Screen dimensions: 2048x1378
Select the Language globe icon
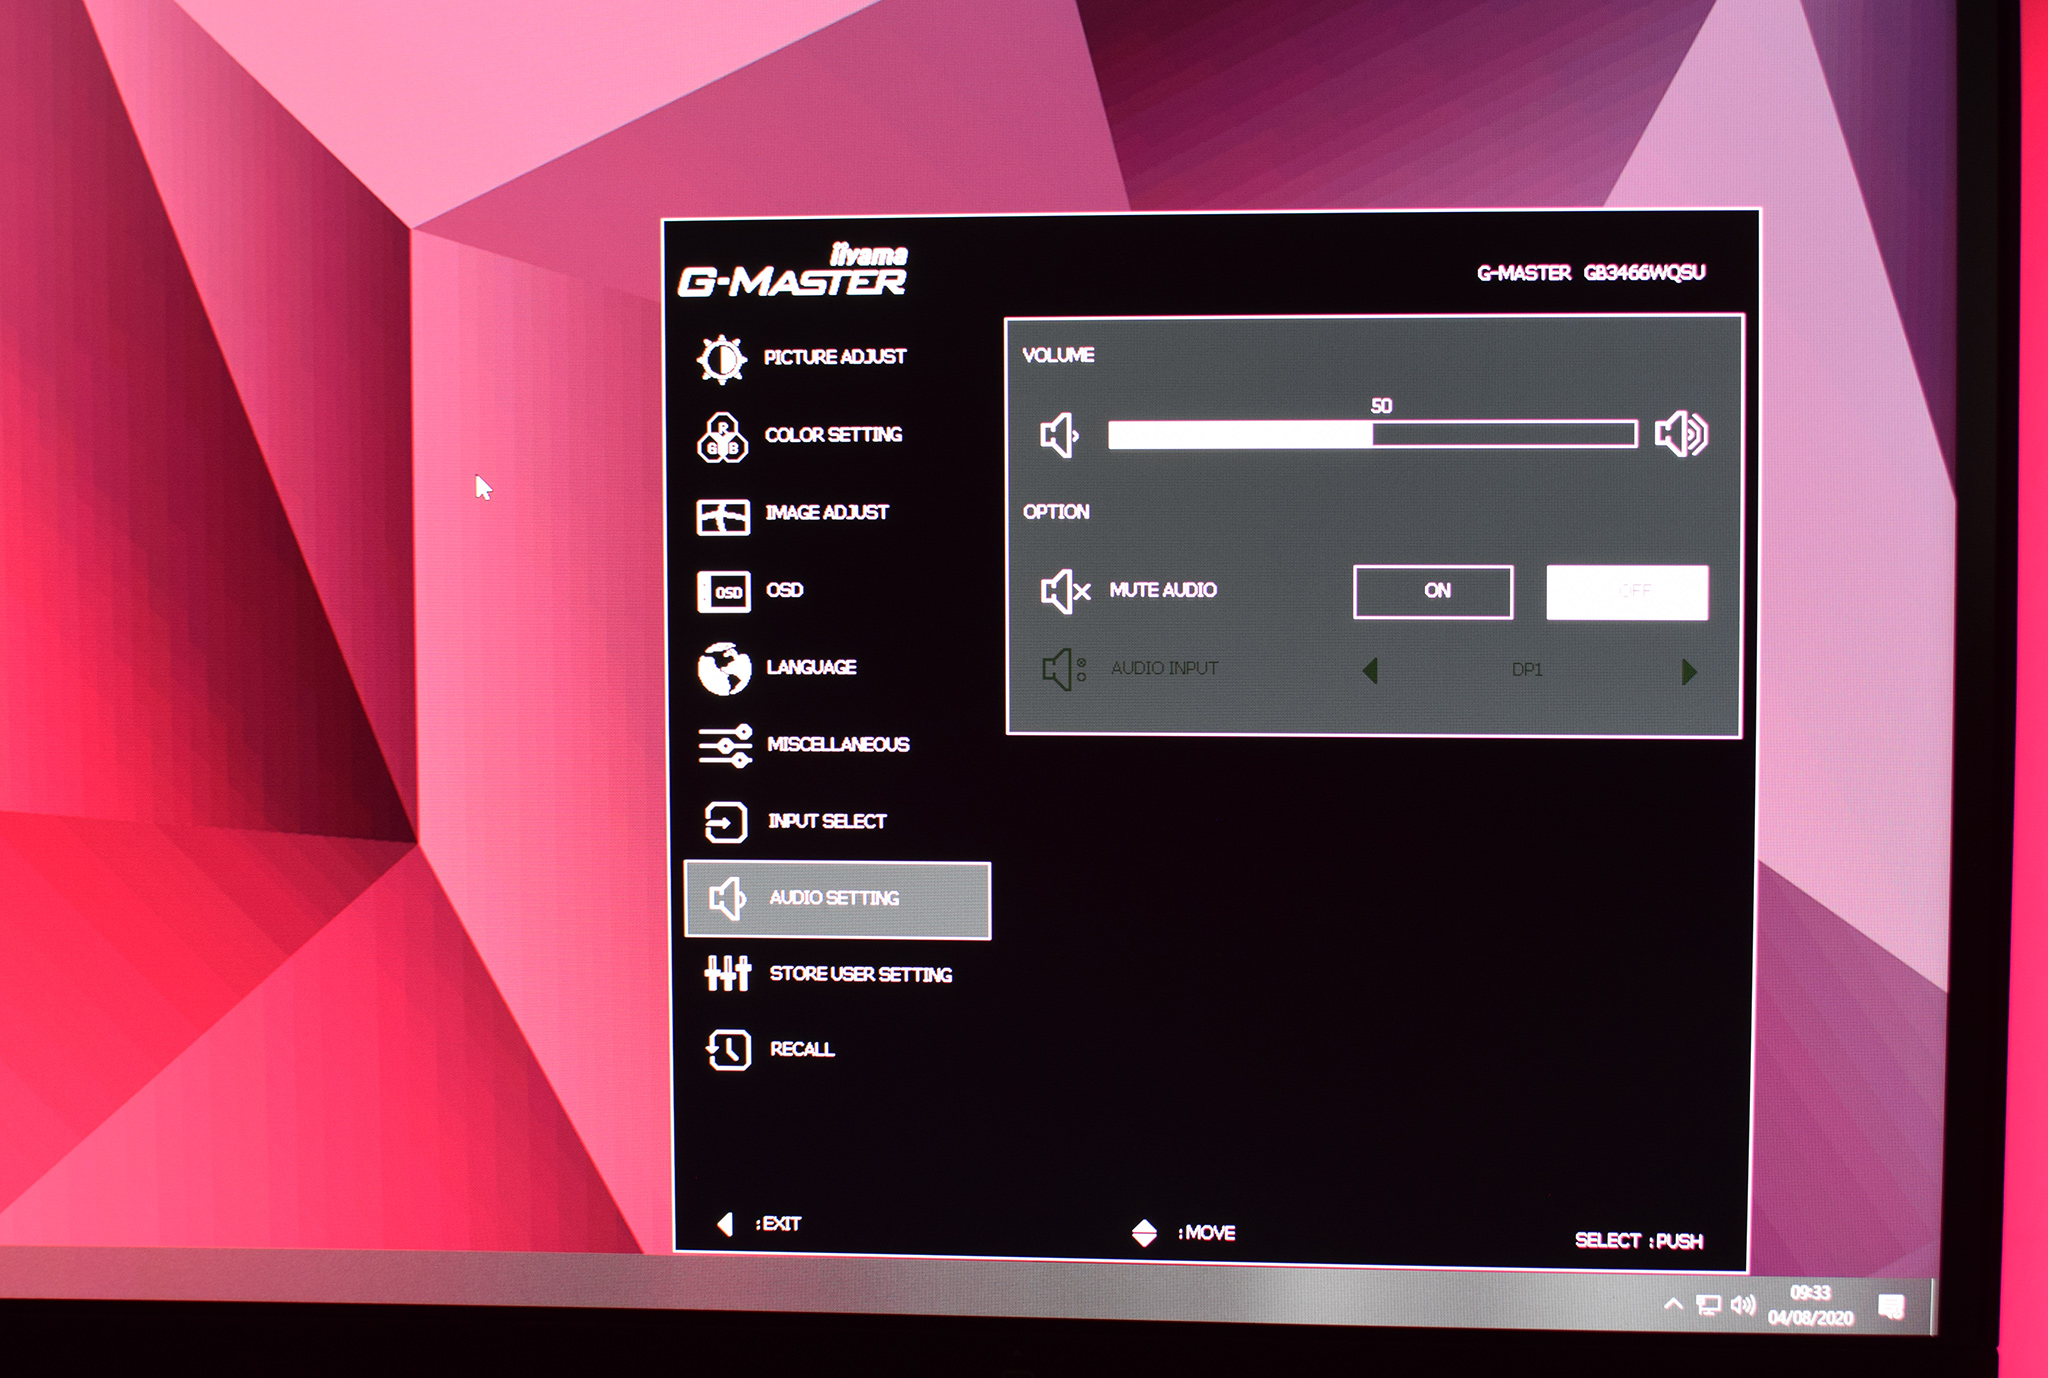724,668
